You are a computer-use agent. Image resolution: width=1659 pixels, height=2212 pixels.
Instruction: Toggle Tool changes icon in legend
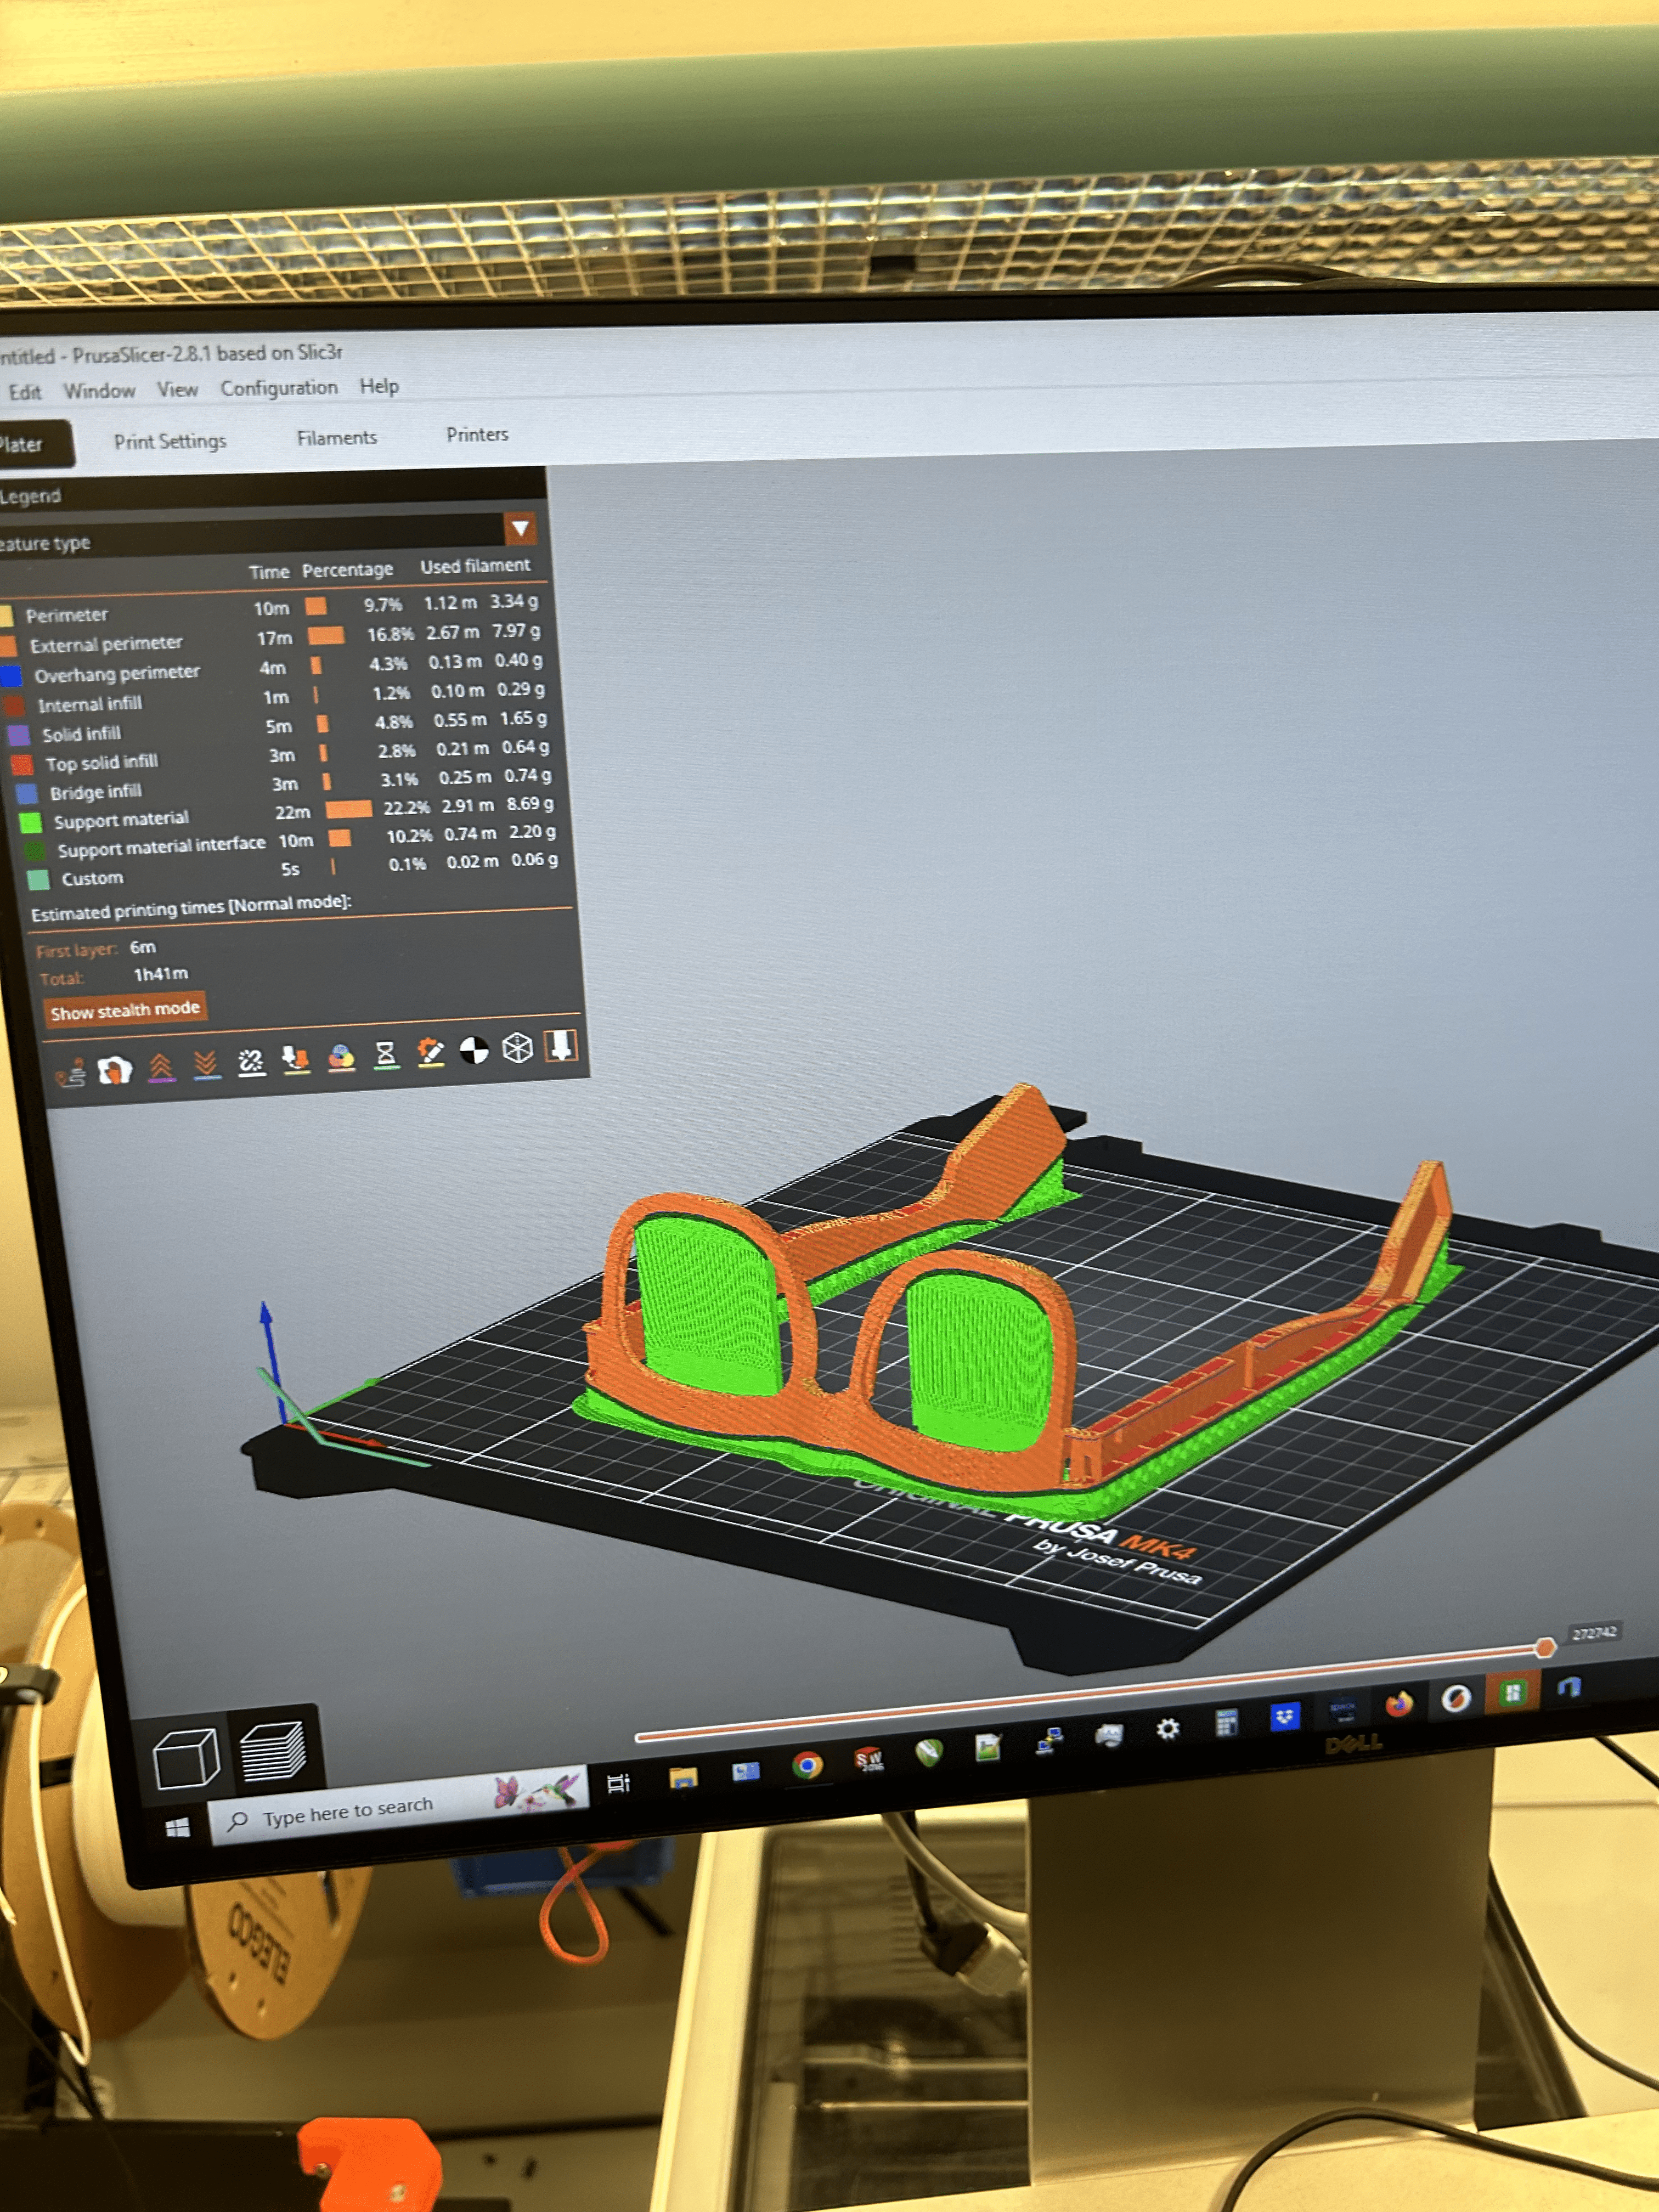coord(296,1059)
